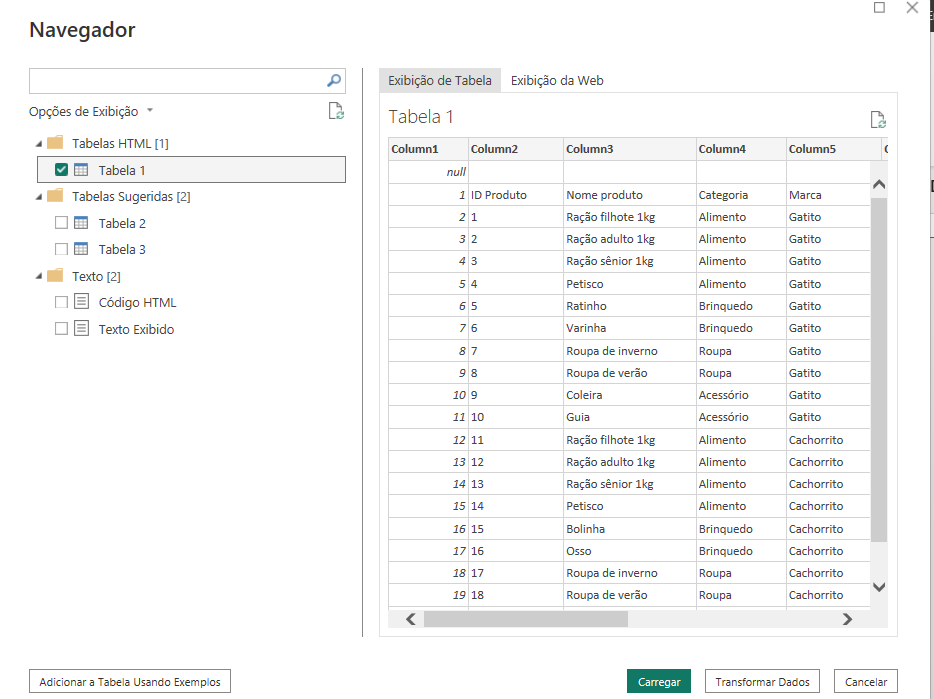Collapse the Tabelas Sugeridas [2] group
This screenshot has width=934, height=699.
coord(39,197)
